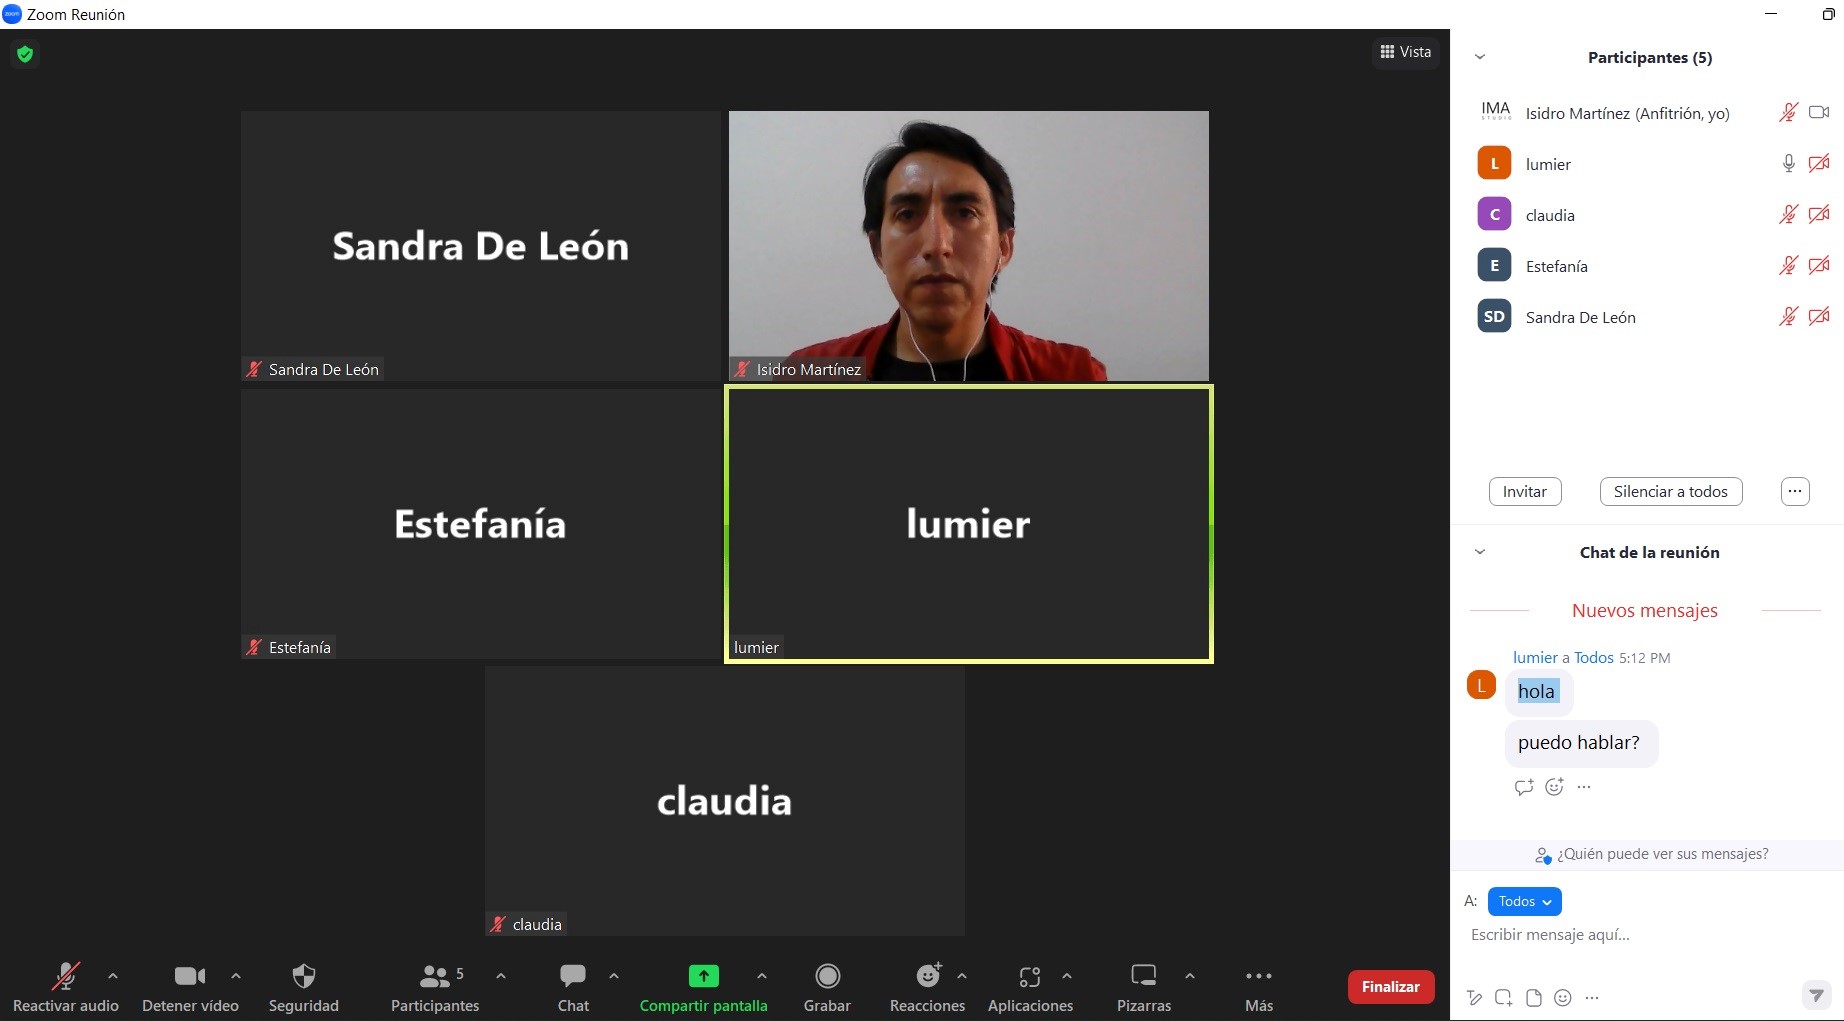Screen dimensions: 1844x1021
Task: Open Reacciones emoji panel
Action: point(928,976)
